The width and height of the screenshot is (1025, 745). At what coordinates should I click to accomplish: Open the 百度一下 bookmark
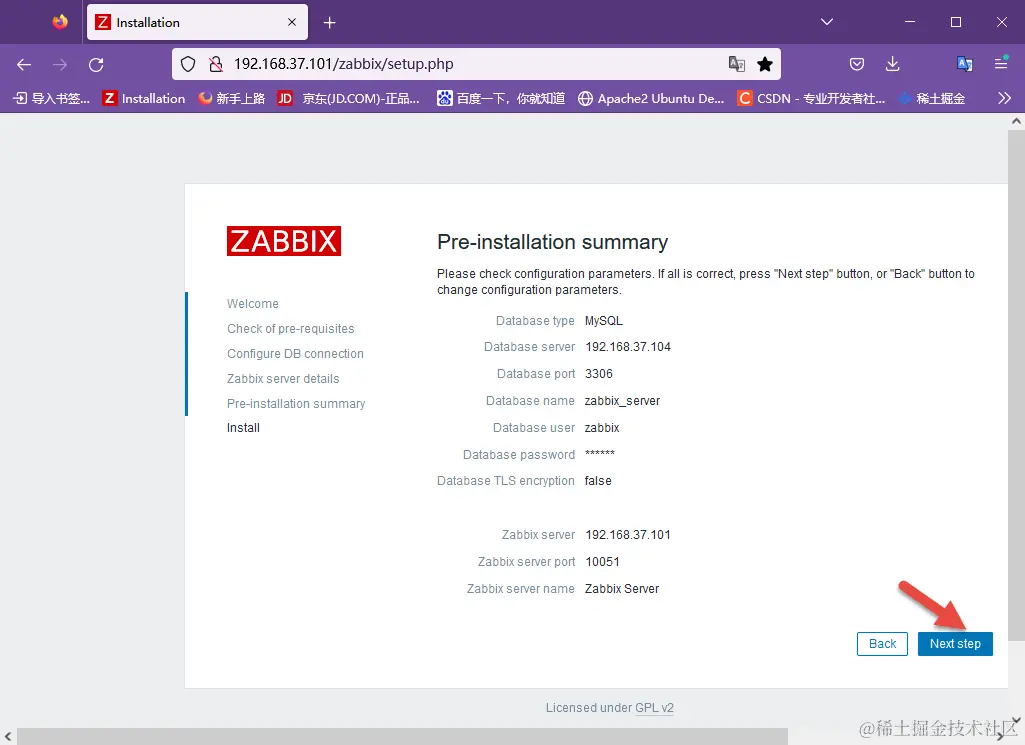pyautogui.click(x=501, y=98)
